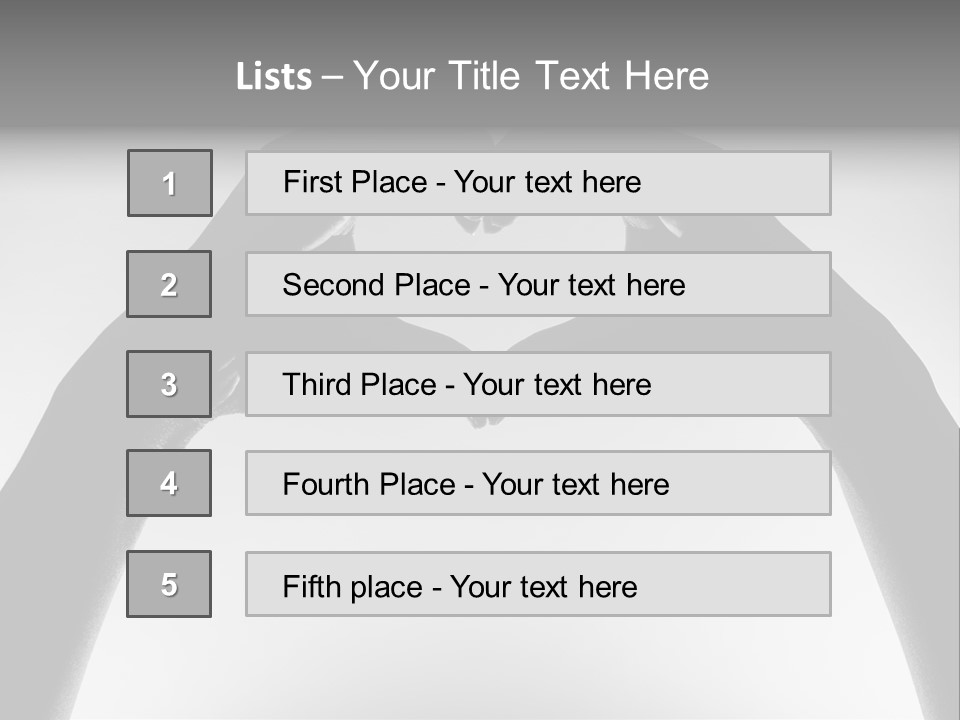Click the dark gray band above the title
This screenshot has width=960, height=720.
480,22
